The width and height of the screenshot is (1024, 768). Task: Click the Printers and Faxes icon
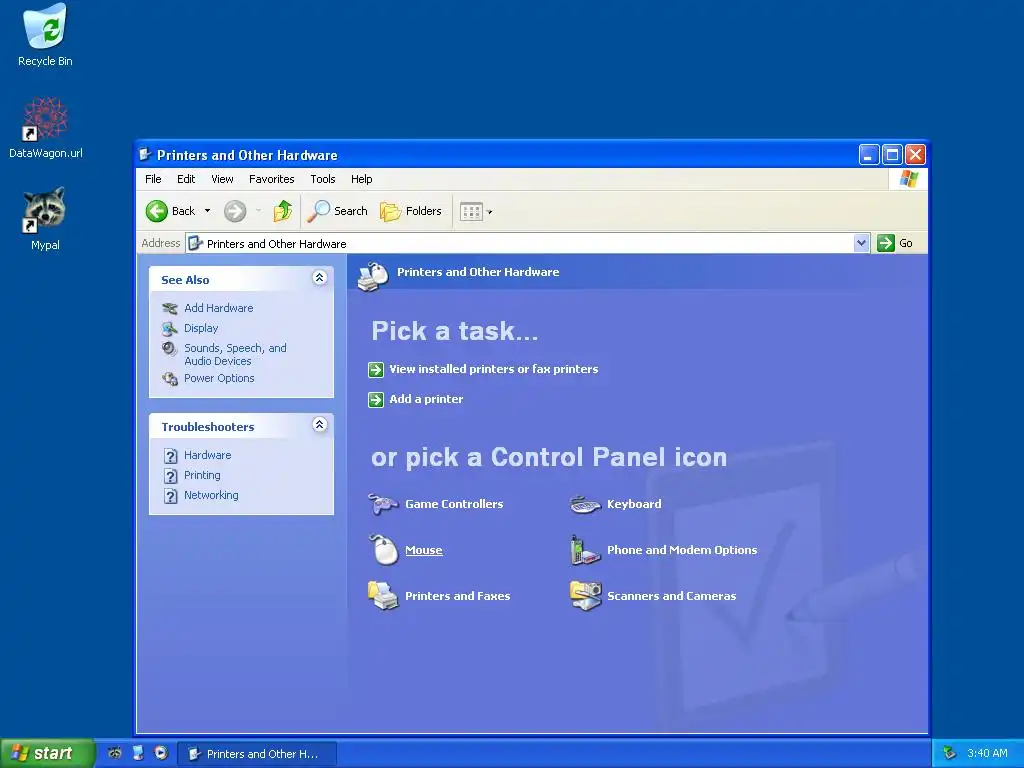(383, 596)
